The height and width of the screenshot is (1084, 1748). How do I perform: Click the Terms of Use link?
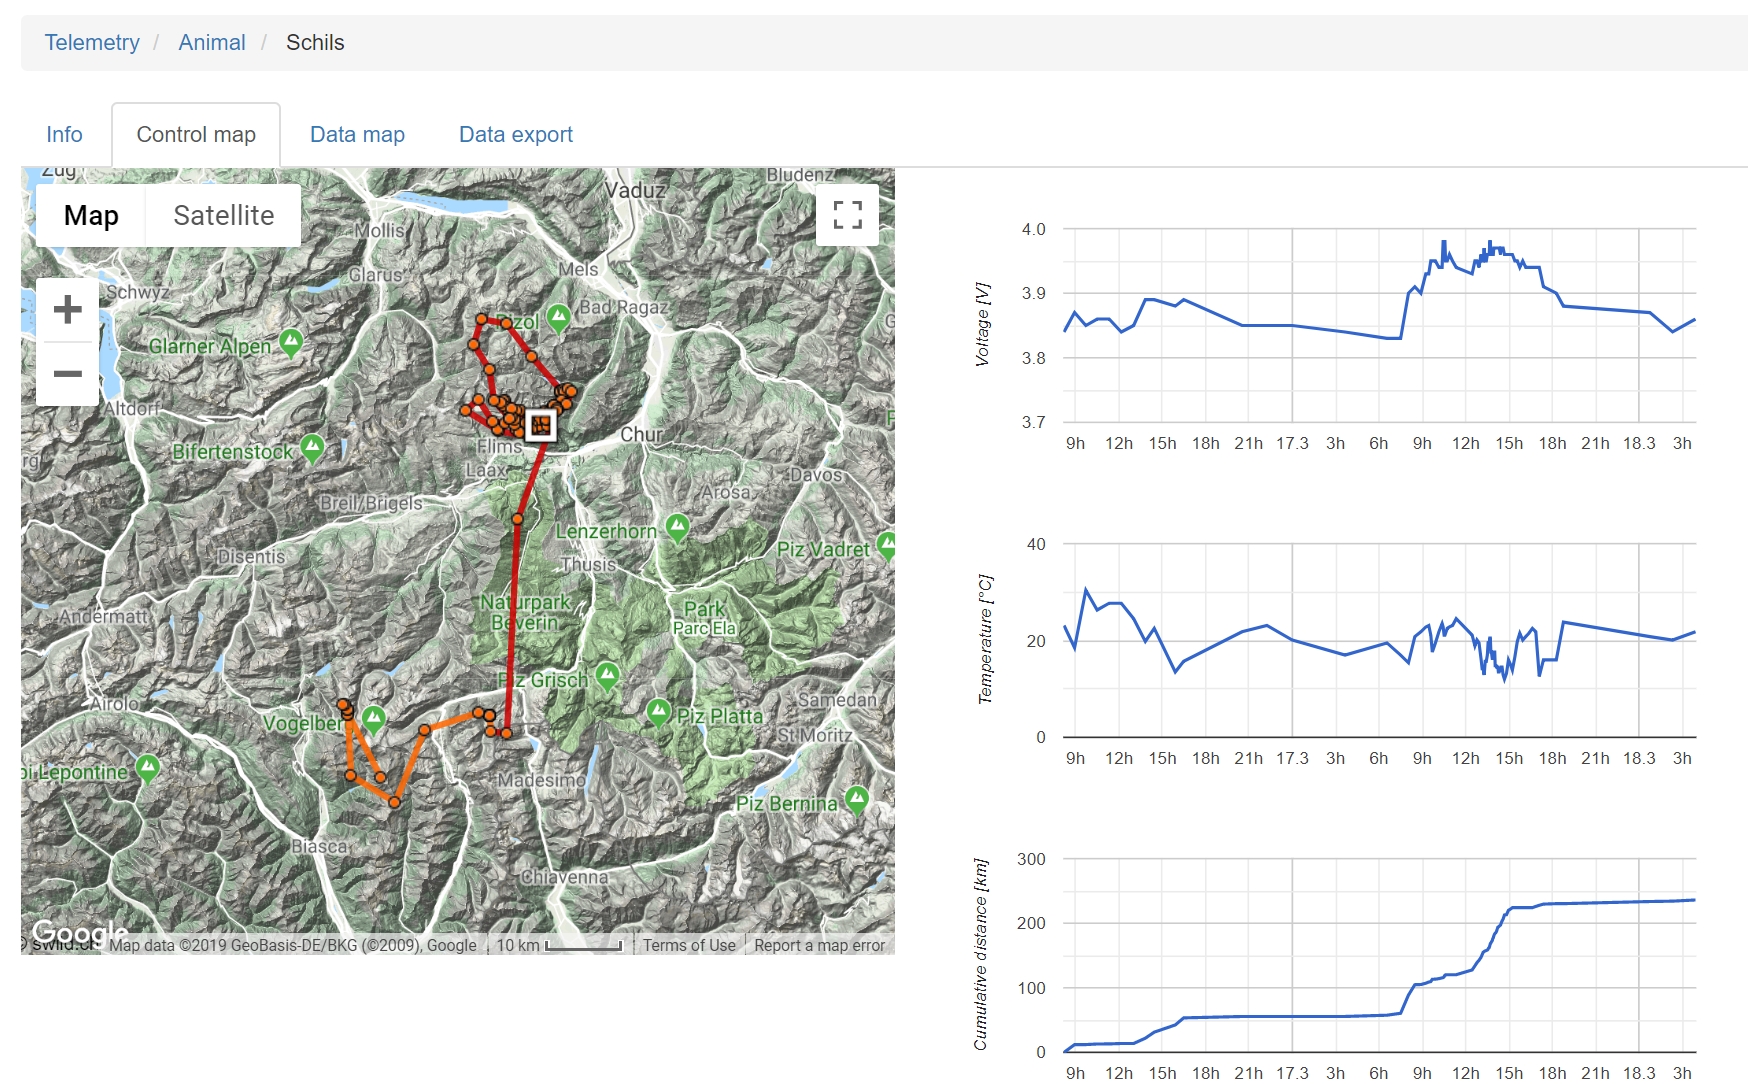pyautogui.click(x=689, y=944)
